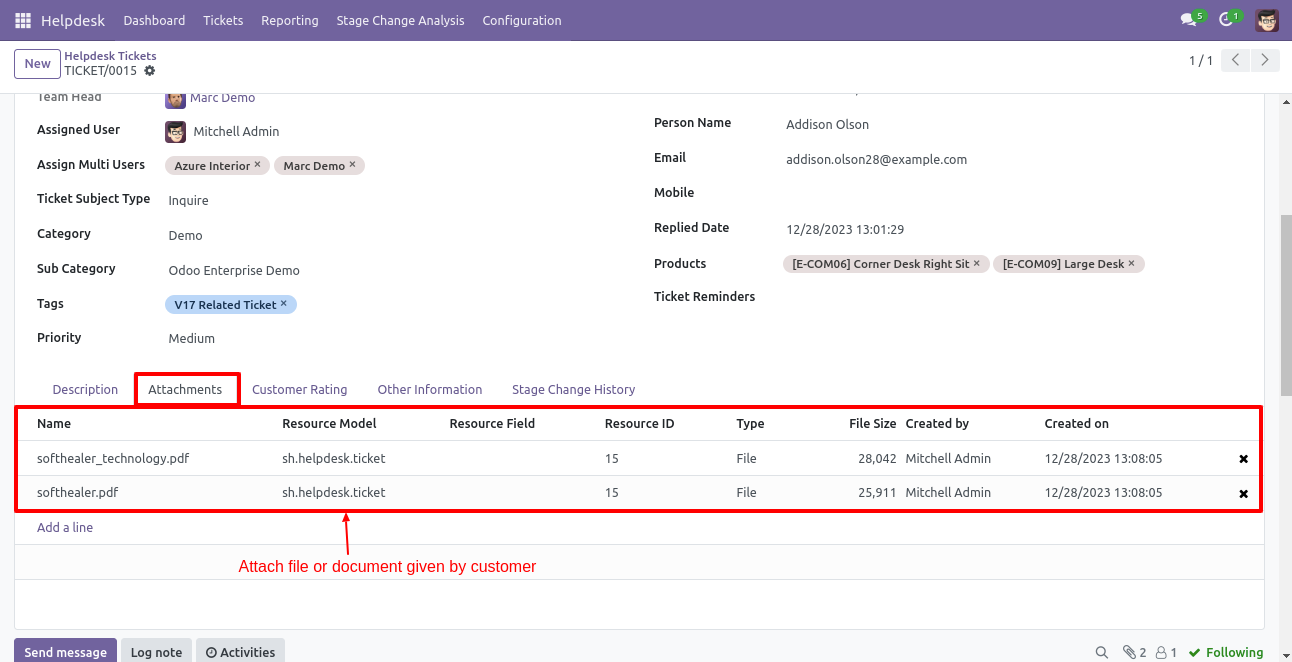
Task: Sort by Resource Field column header
Action: 492,423
